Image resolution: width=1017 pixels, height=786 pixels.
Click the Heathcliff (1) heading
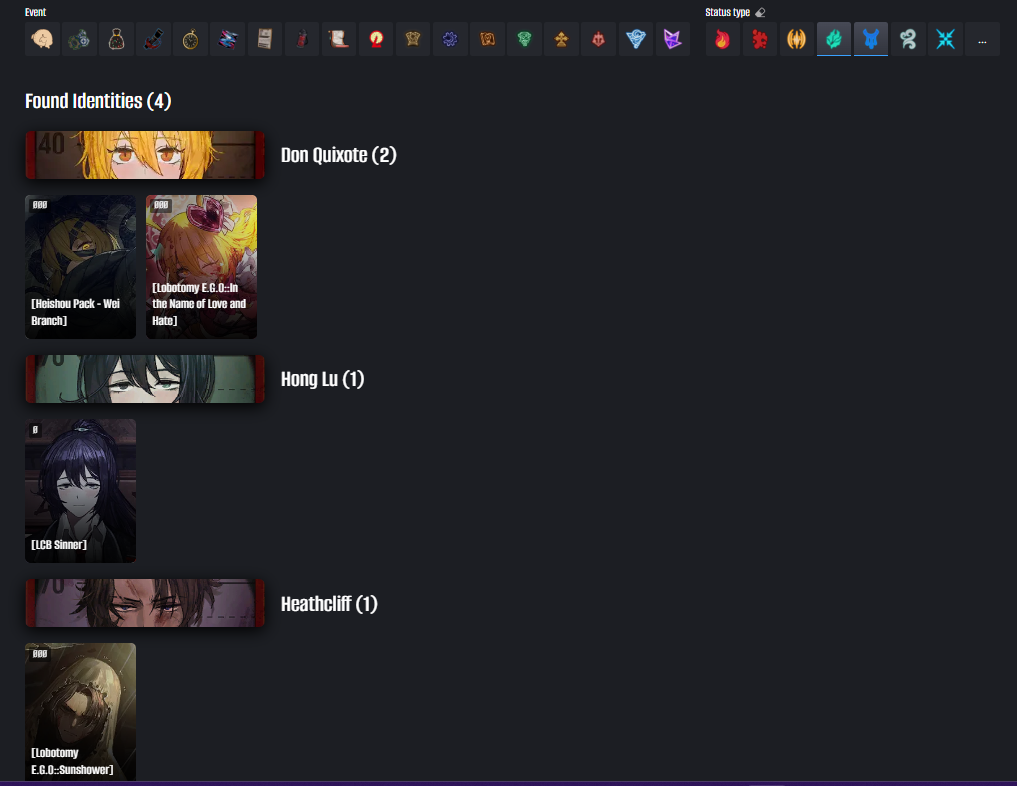[329, 604]
